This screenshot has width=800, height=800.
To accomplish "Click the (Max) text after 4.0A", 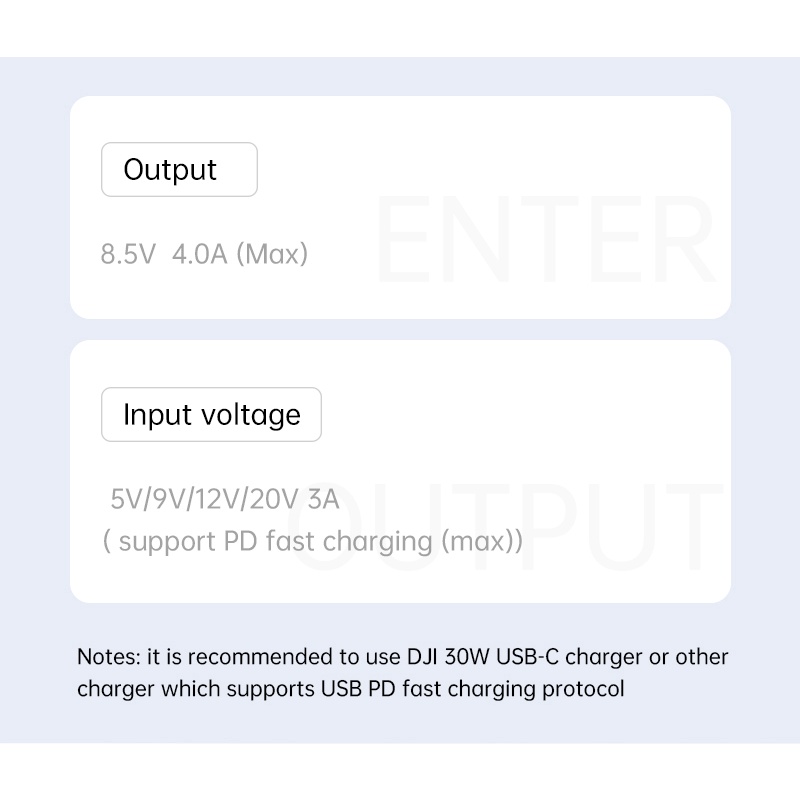I will 272,255.
